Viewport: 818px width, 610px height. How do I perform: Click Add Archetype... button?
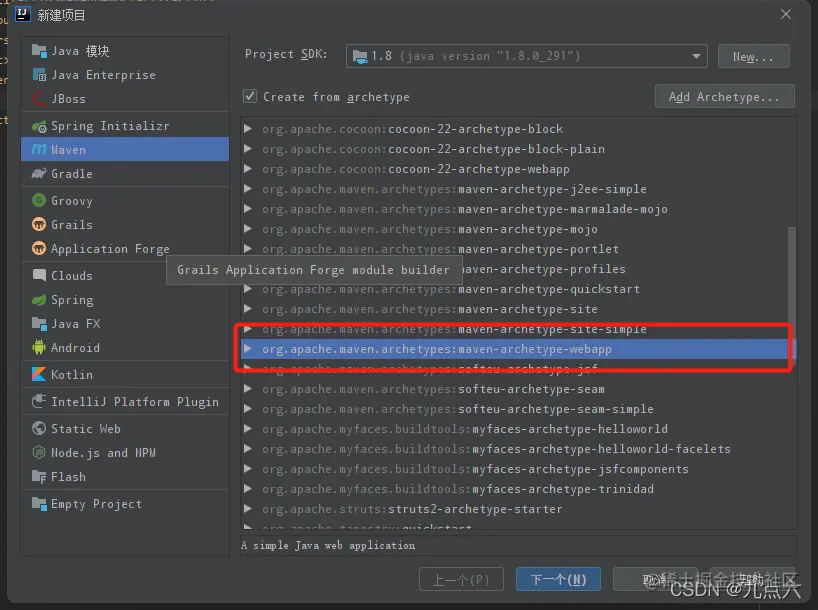[725, 97]
